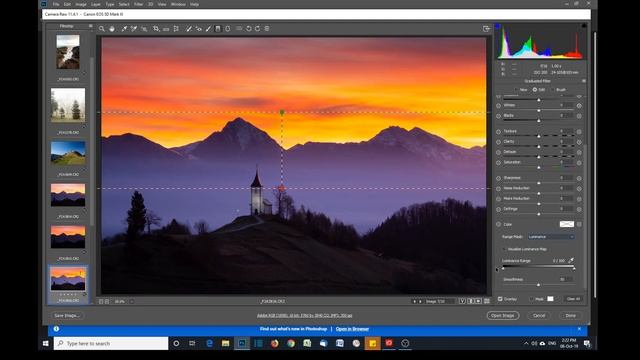Image resolution: width=640 pixels, height=360 pixels.
Task: Select the Edit radio button
Action: coord(535,89)
